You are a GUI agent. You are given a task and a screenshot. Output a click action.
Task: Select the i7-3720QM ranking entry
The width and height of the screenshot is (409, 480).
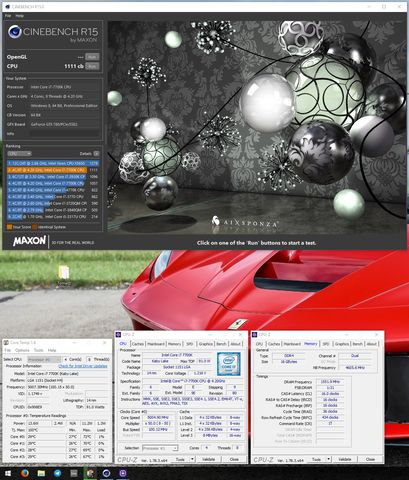coord(53,203)
